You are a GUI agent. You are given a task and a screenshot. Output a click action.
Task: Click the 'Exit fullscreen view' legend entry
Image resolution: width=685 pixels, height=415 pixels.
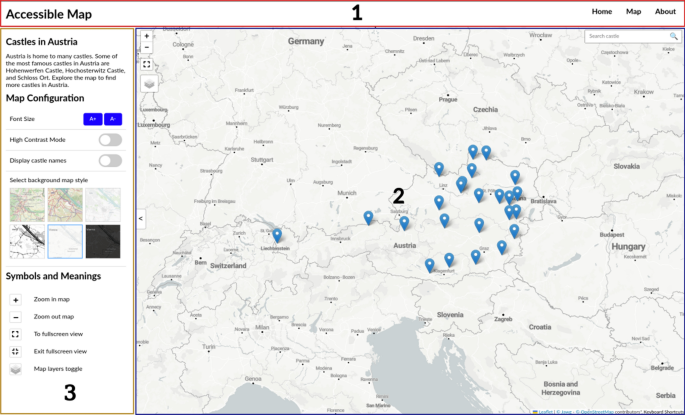(x=60, y=351)
